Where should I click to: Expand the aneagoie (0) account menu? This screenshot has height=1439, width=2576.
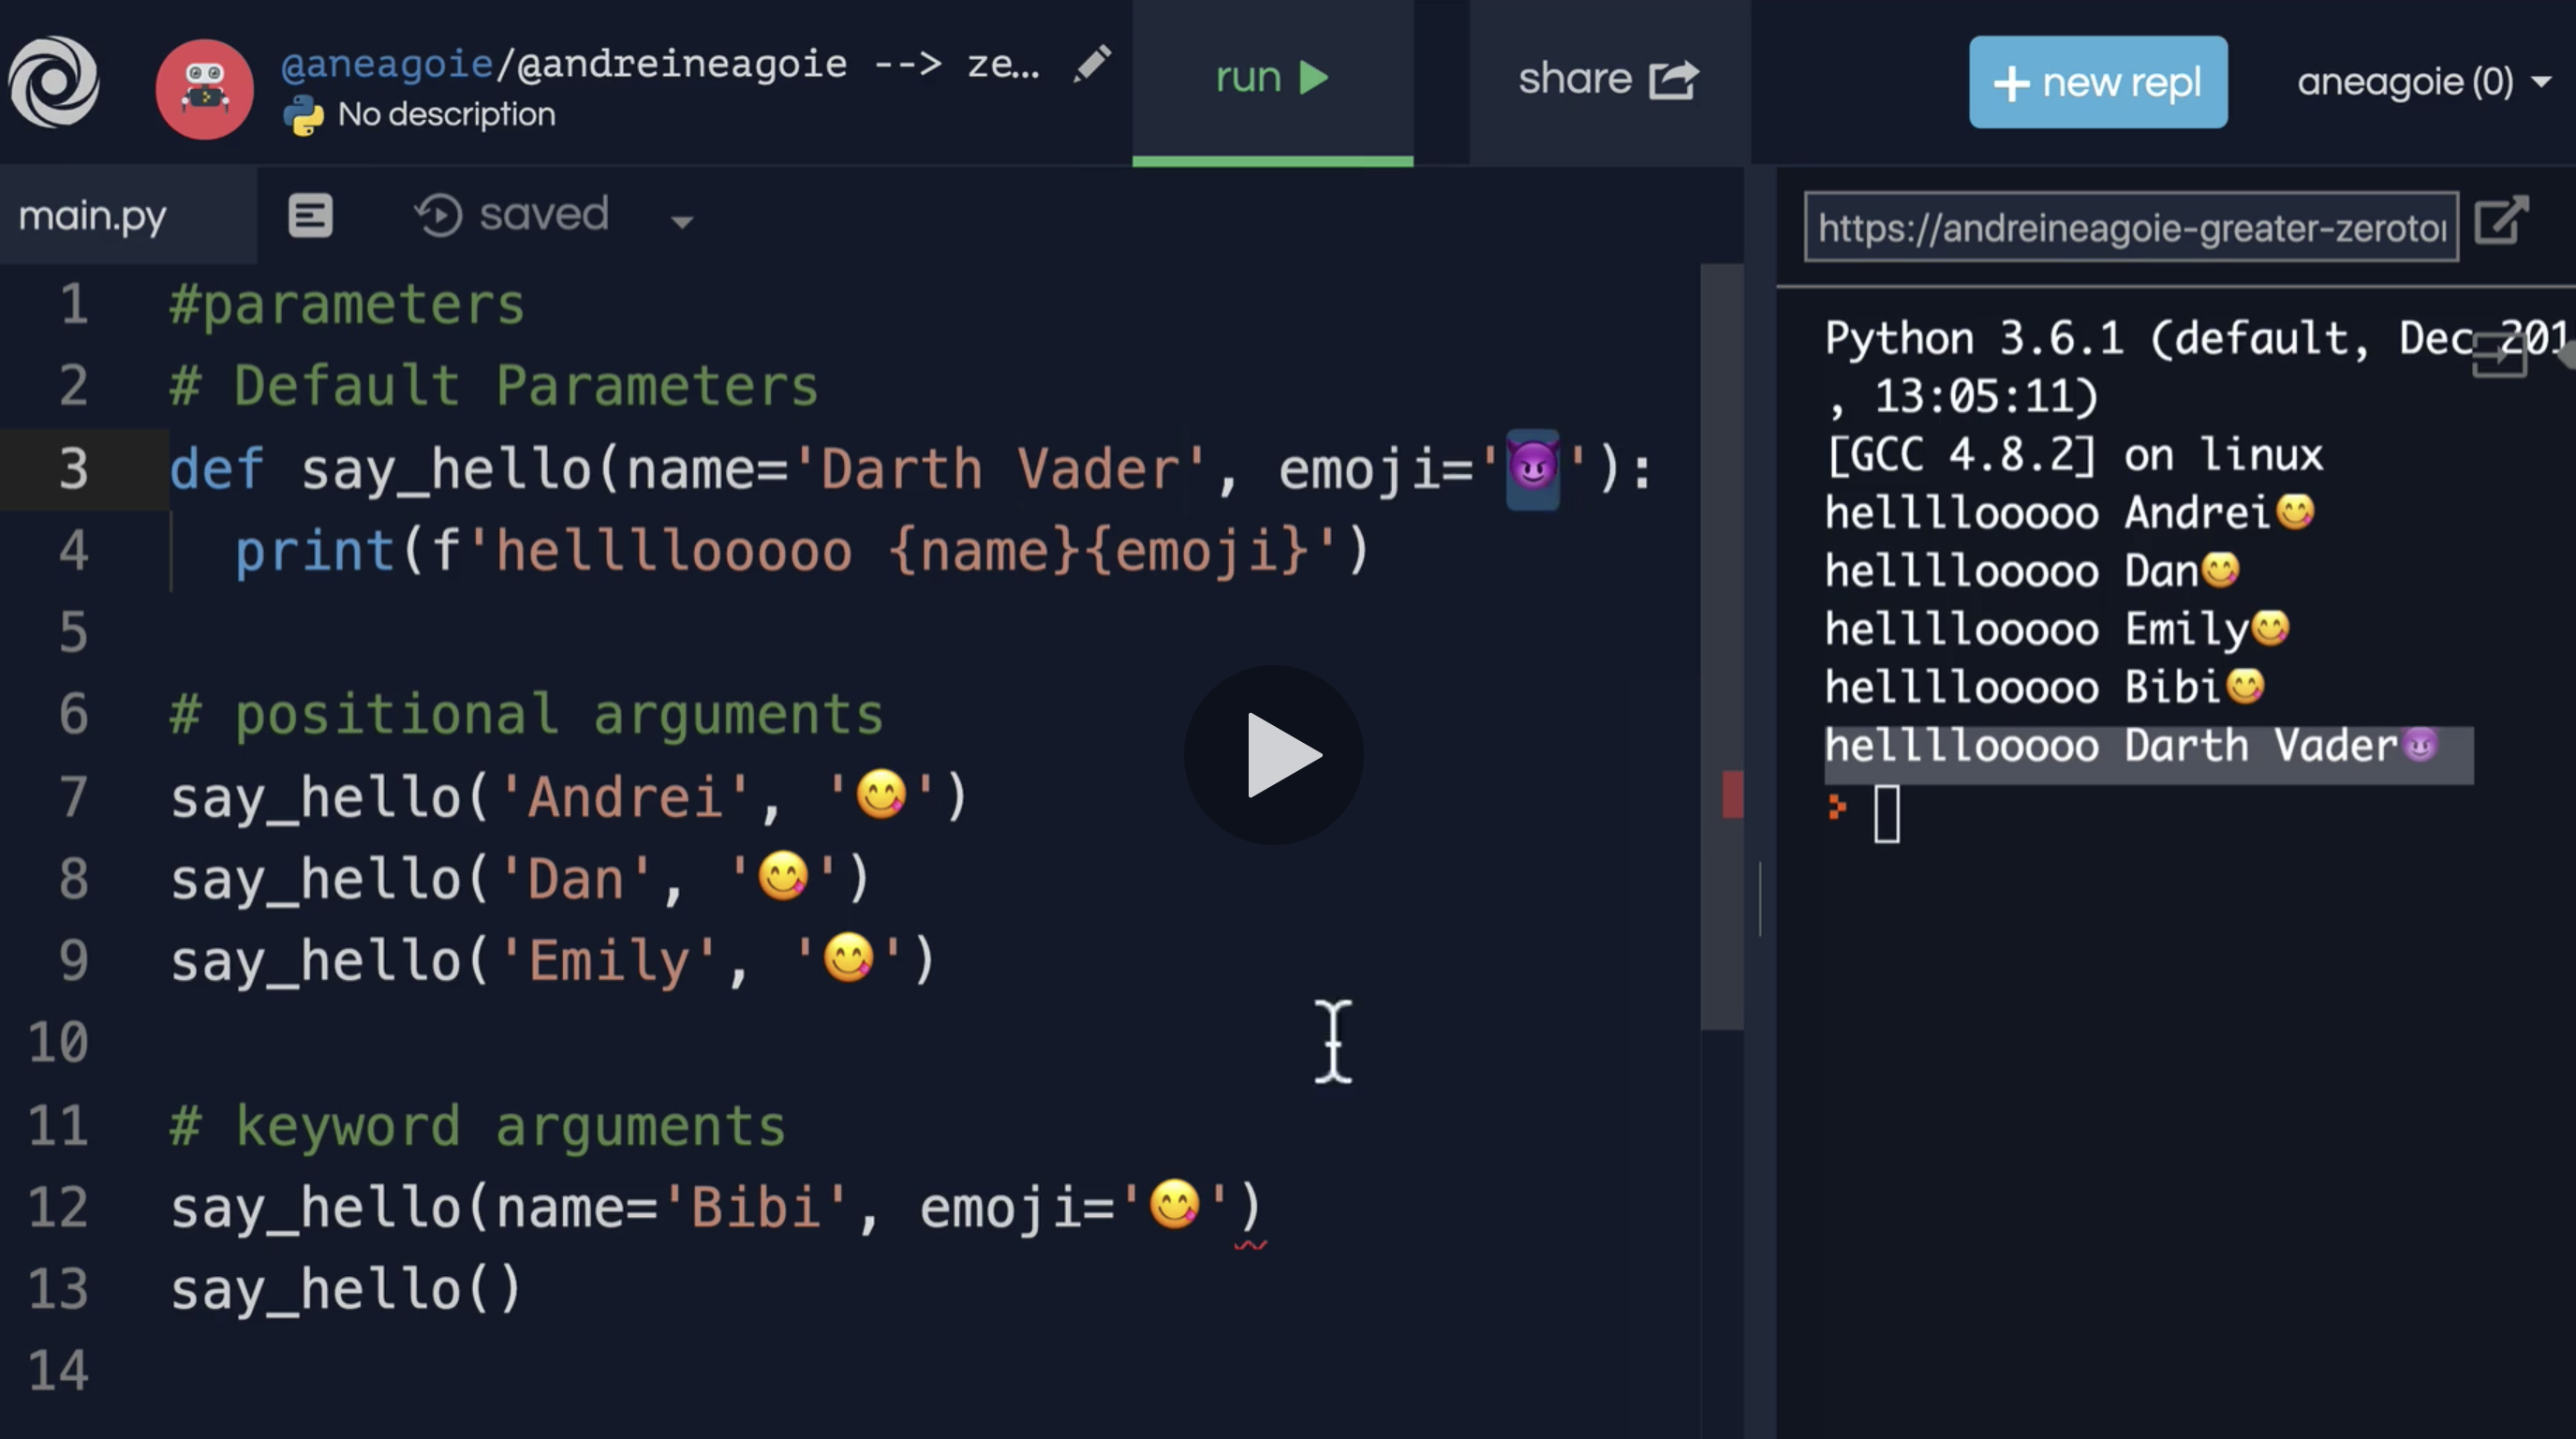2423,81
